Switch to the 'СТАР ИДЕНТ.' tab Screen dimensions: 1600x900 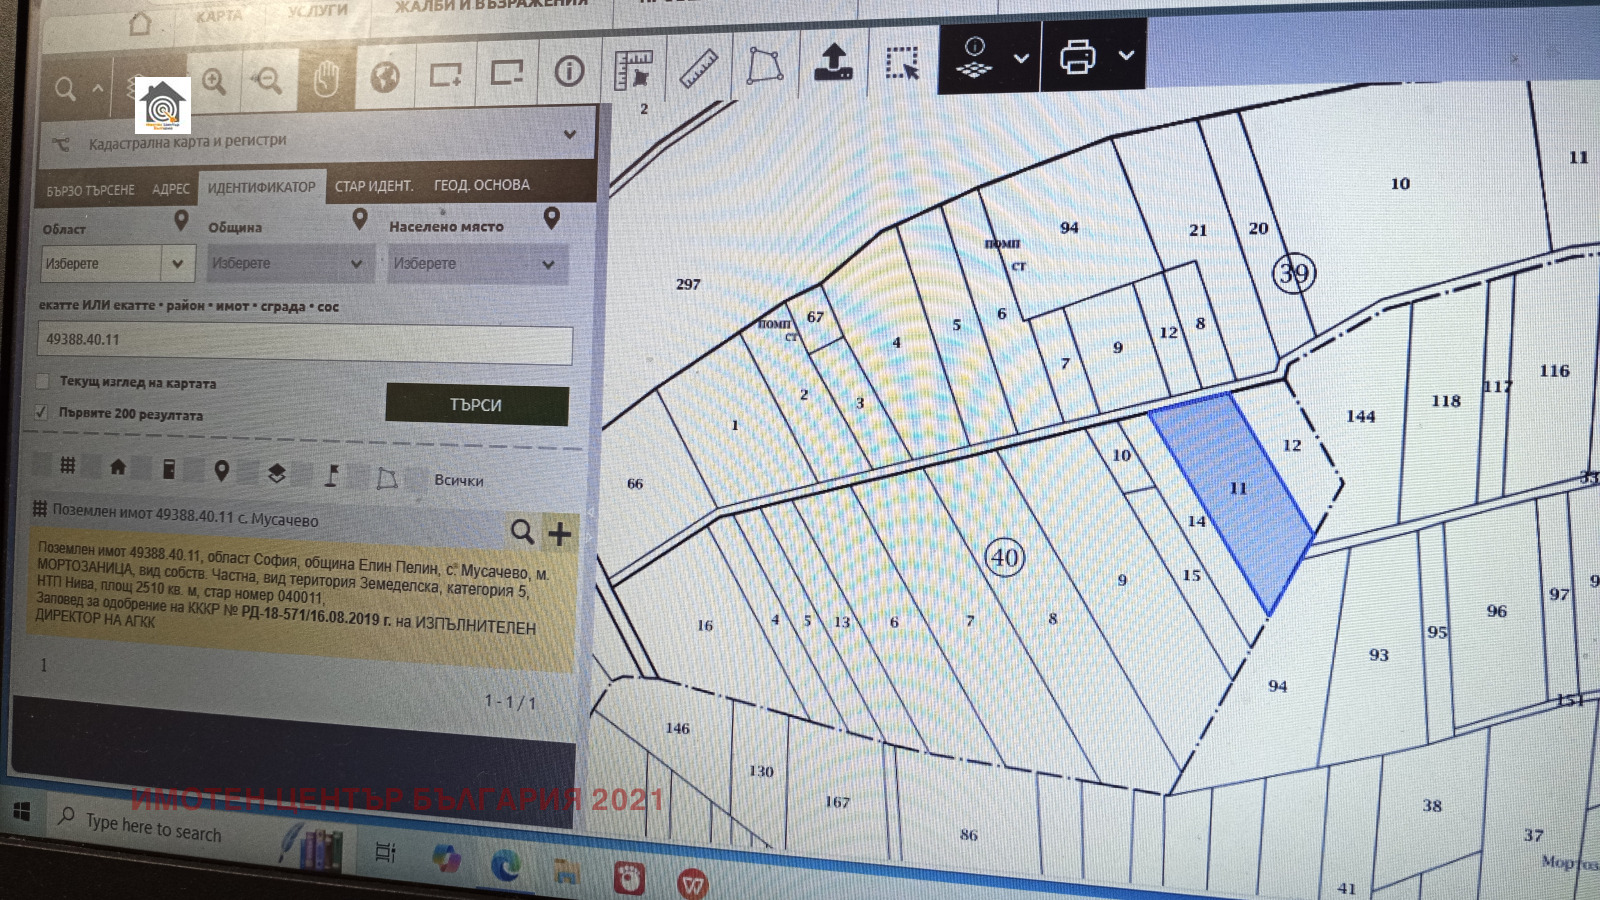pos(373,186)
